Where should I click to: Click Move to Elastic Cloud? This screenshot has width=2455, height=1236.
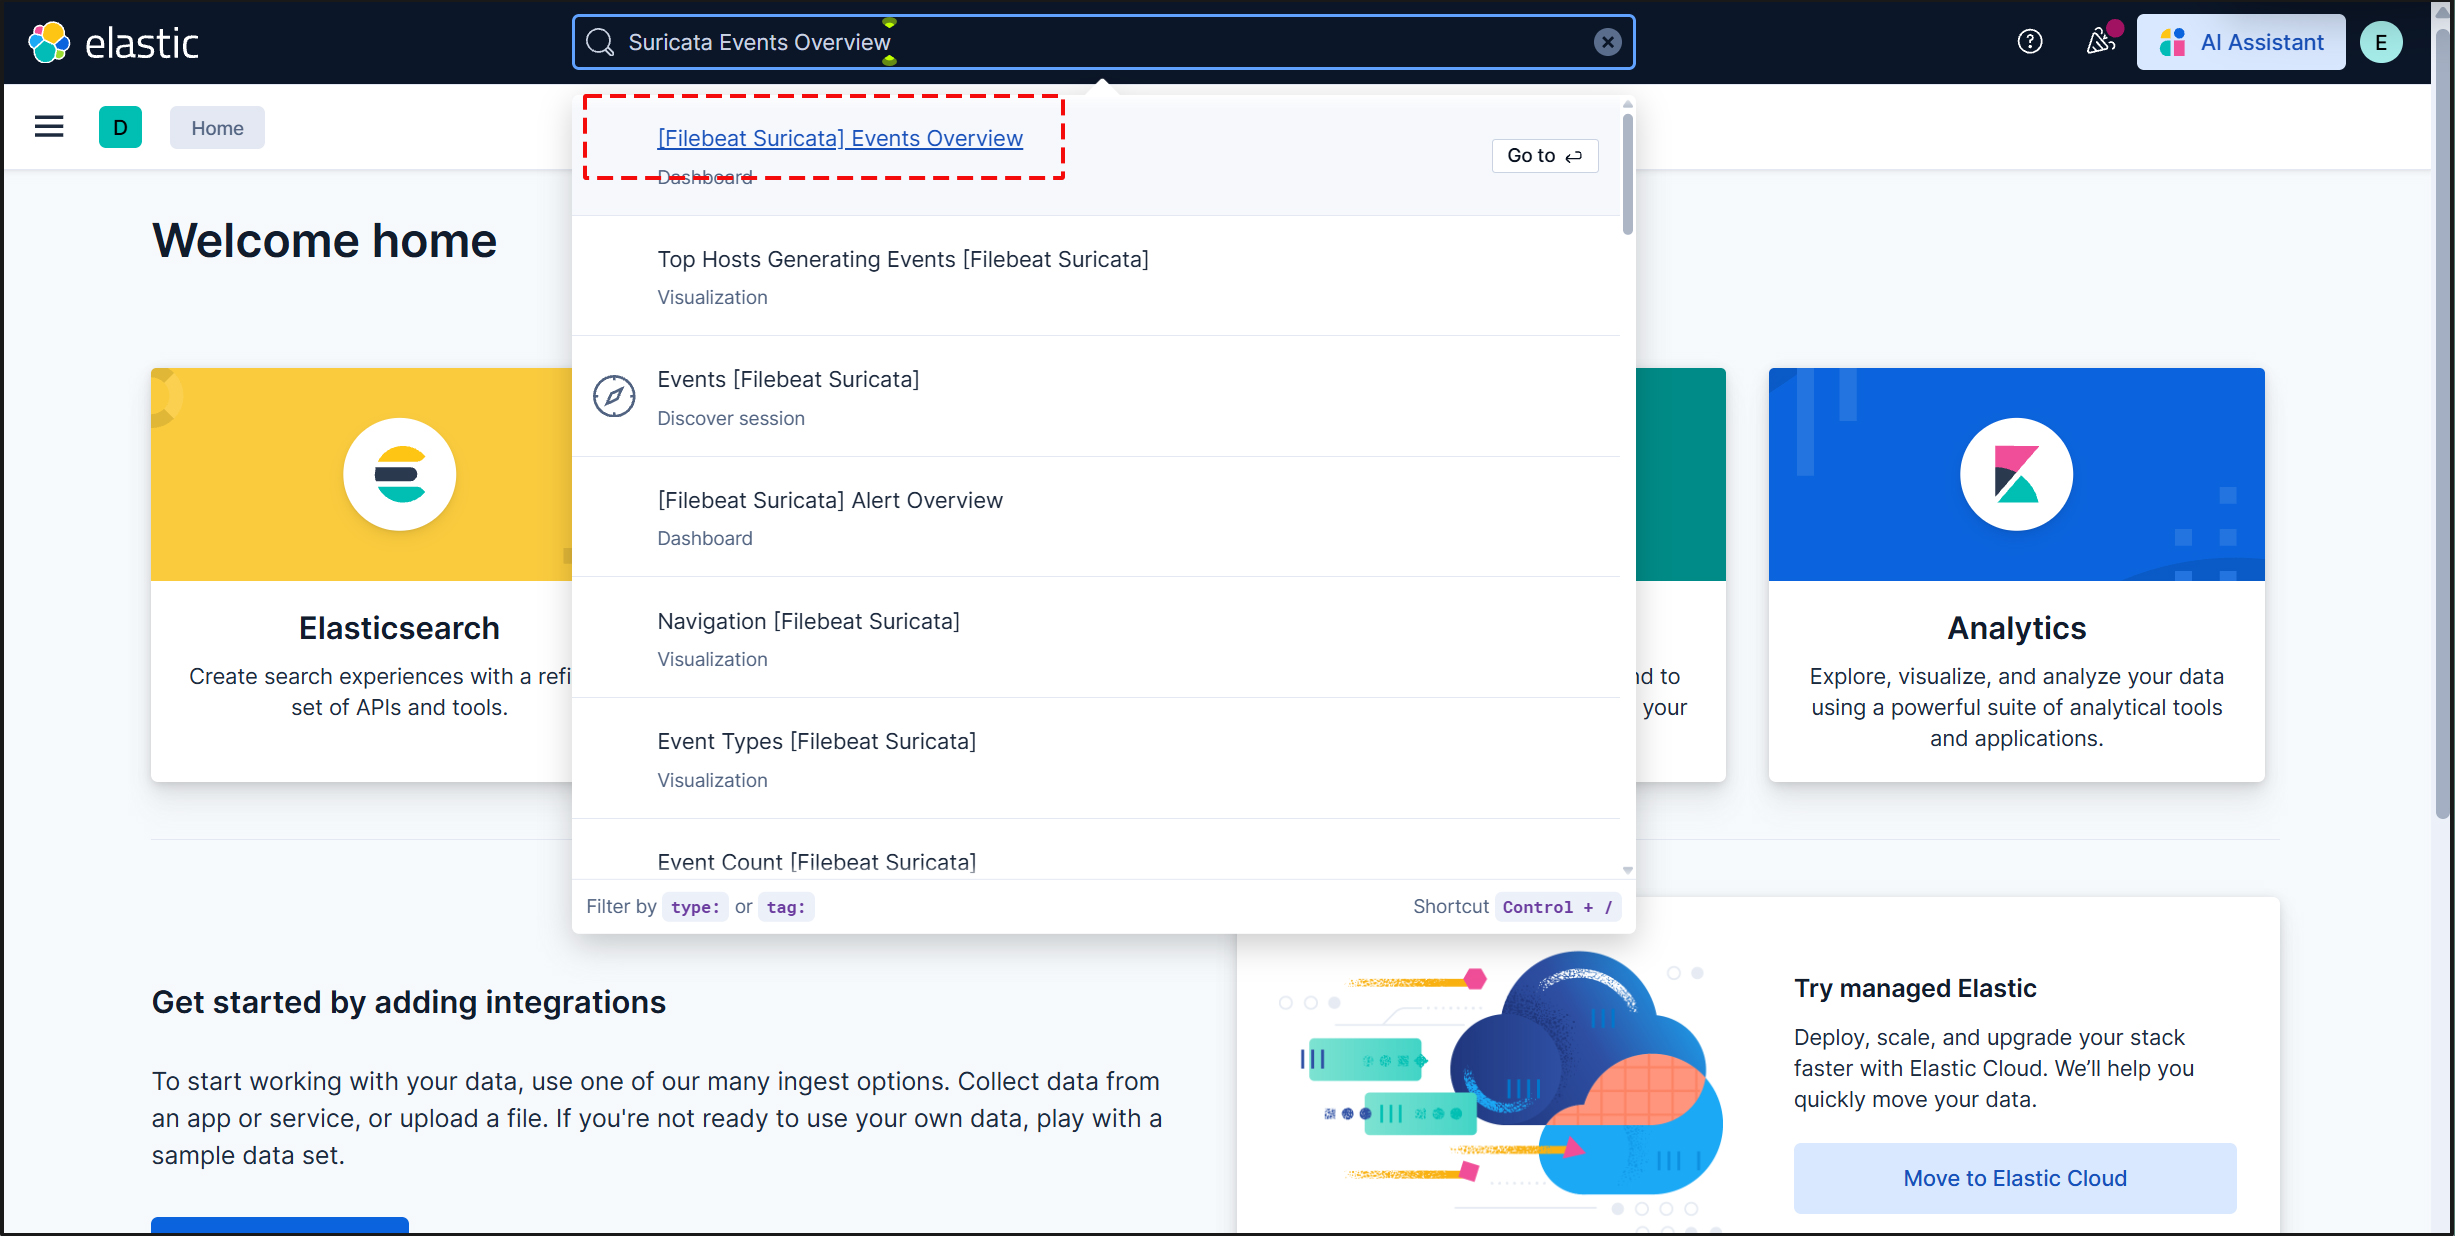point(2014,1178)
